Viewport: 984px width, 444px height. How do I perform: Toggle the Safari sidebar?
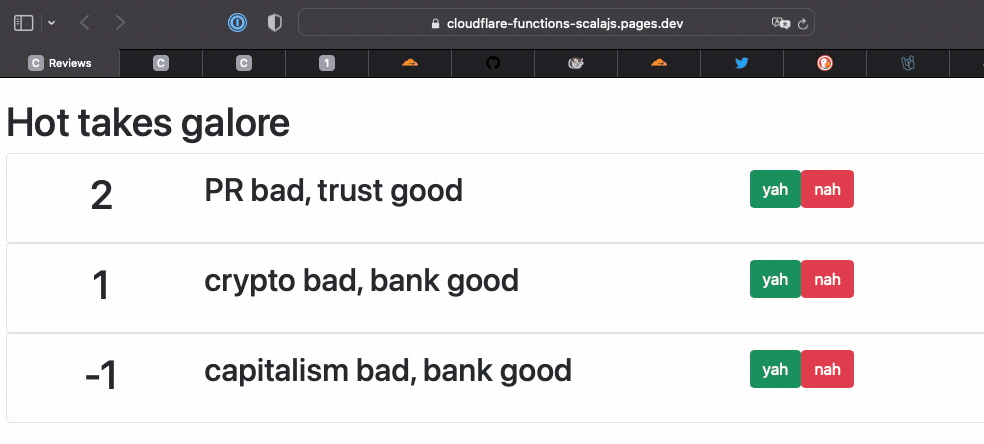click(x=24, y=22)
